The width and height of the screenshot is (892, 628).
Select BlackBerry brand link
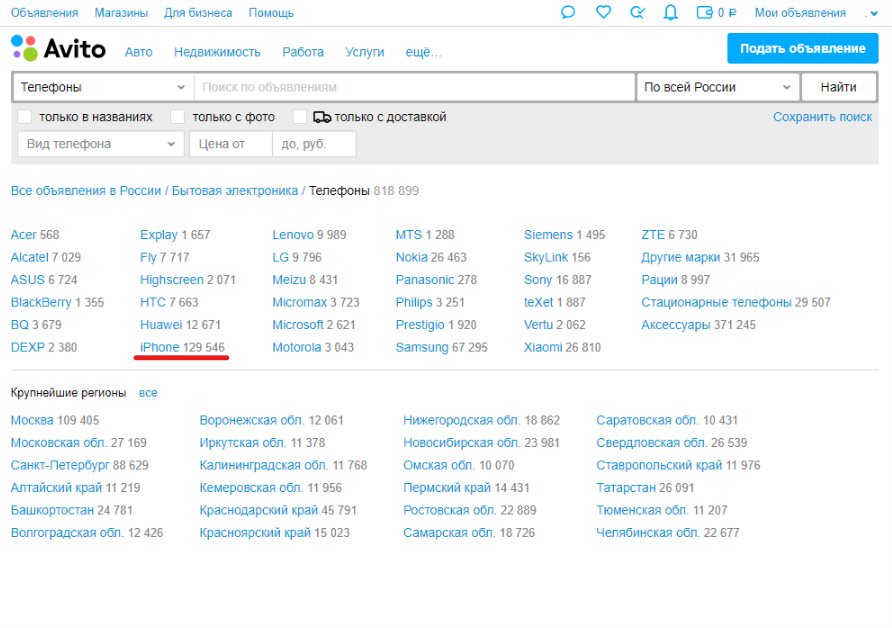(41, 302)
